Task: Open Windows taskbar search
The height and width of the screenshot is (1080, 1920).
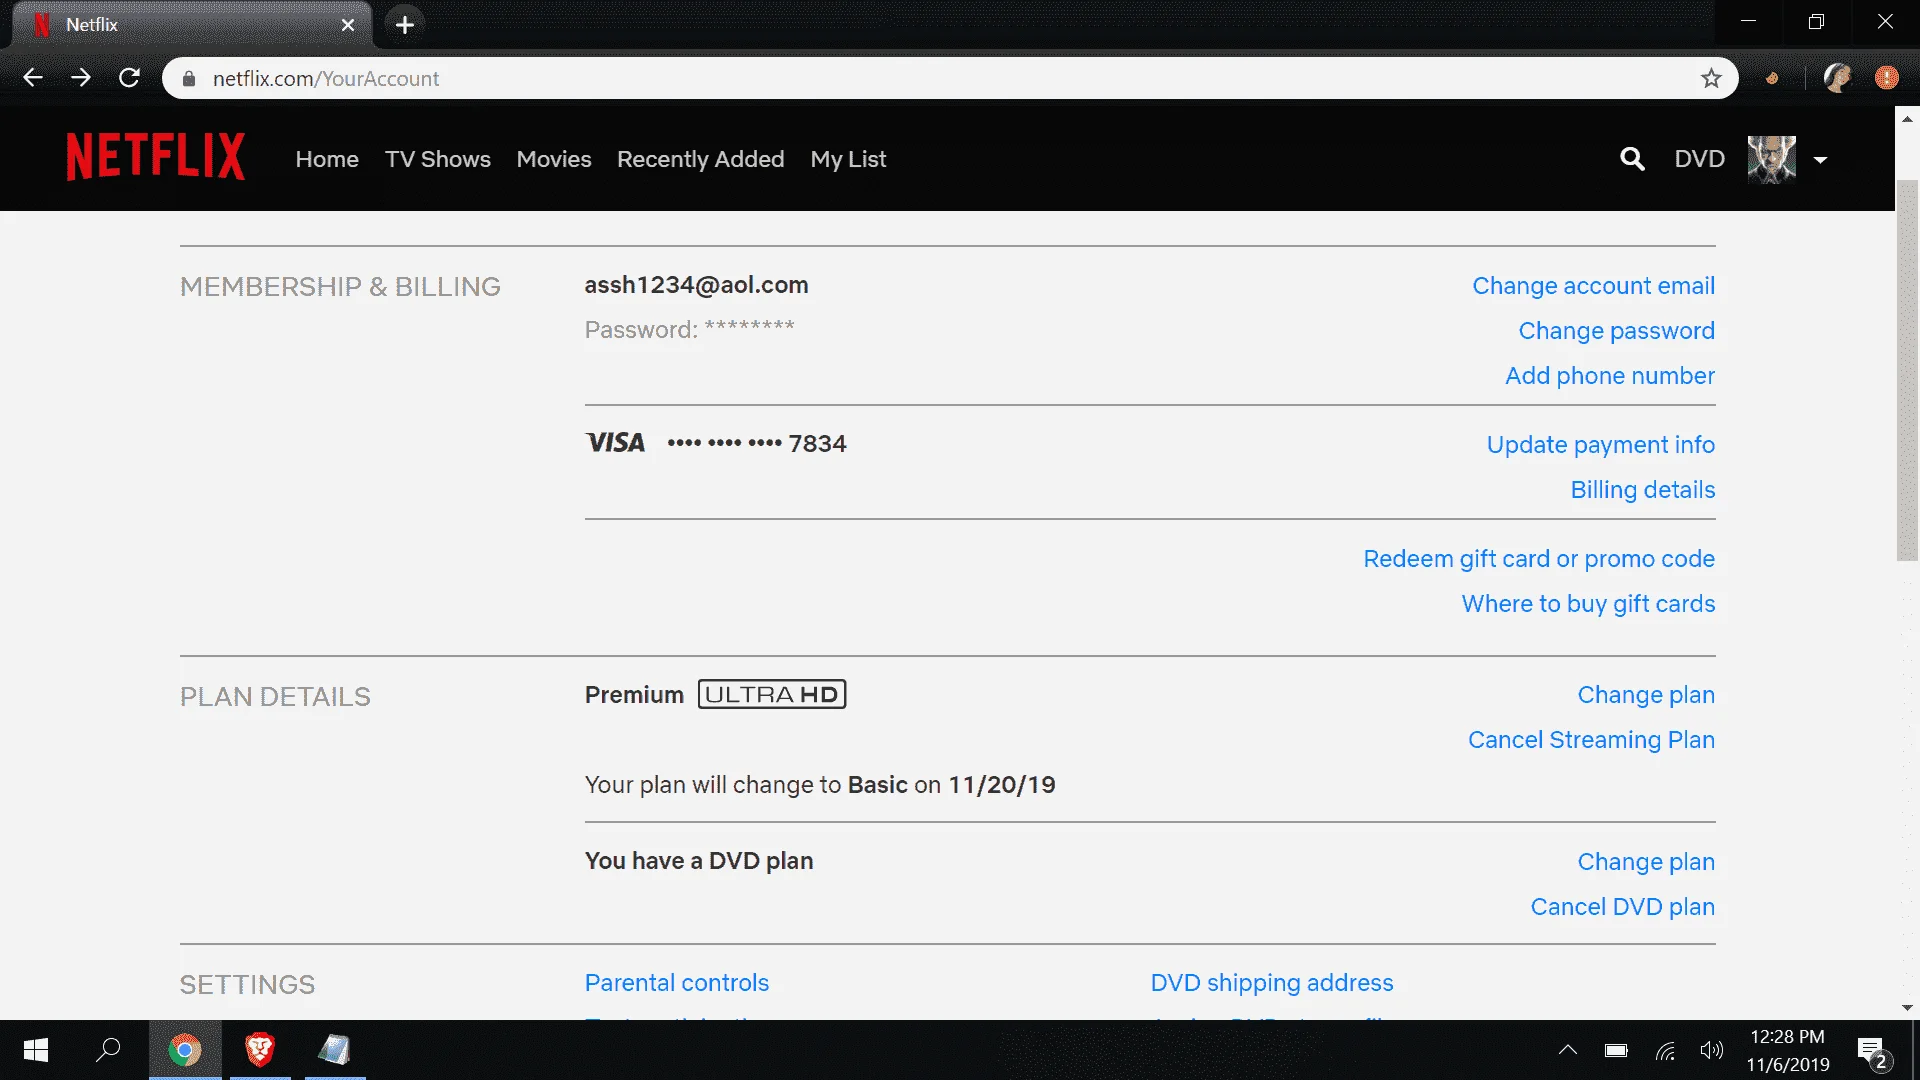Action: point(108,1050)
